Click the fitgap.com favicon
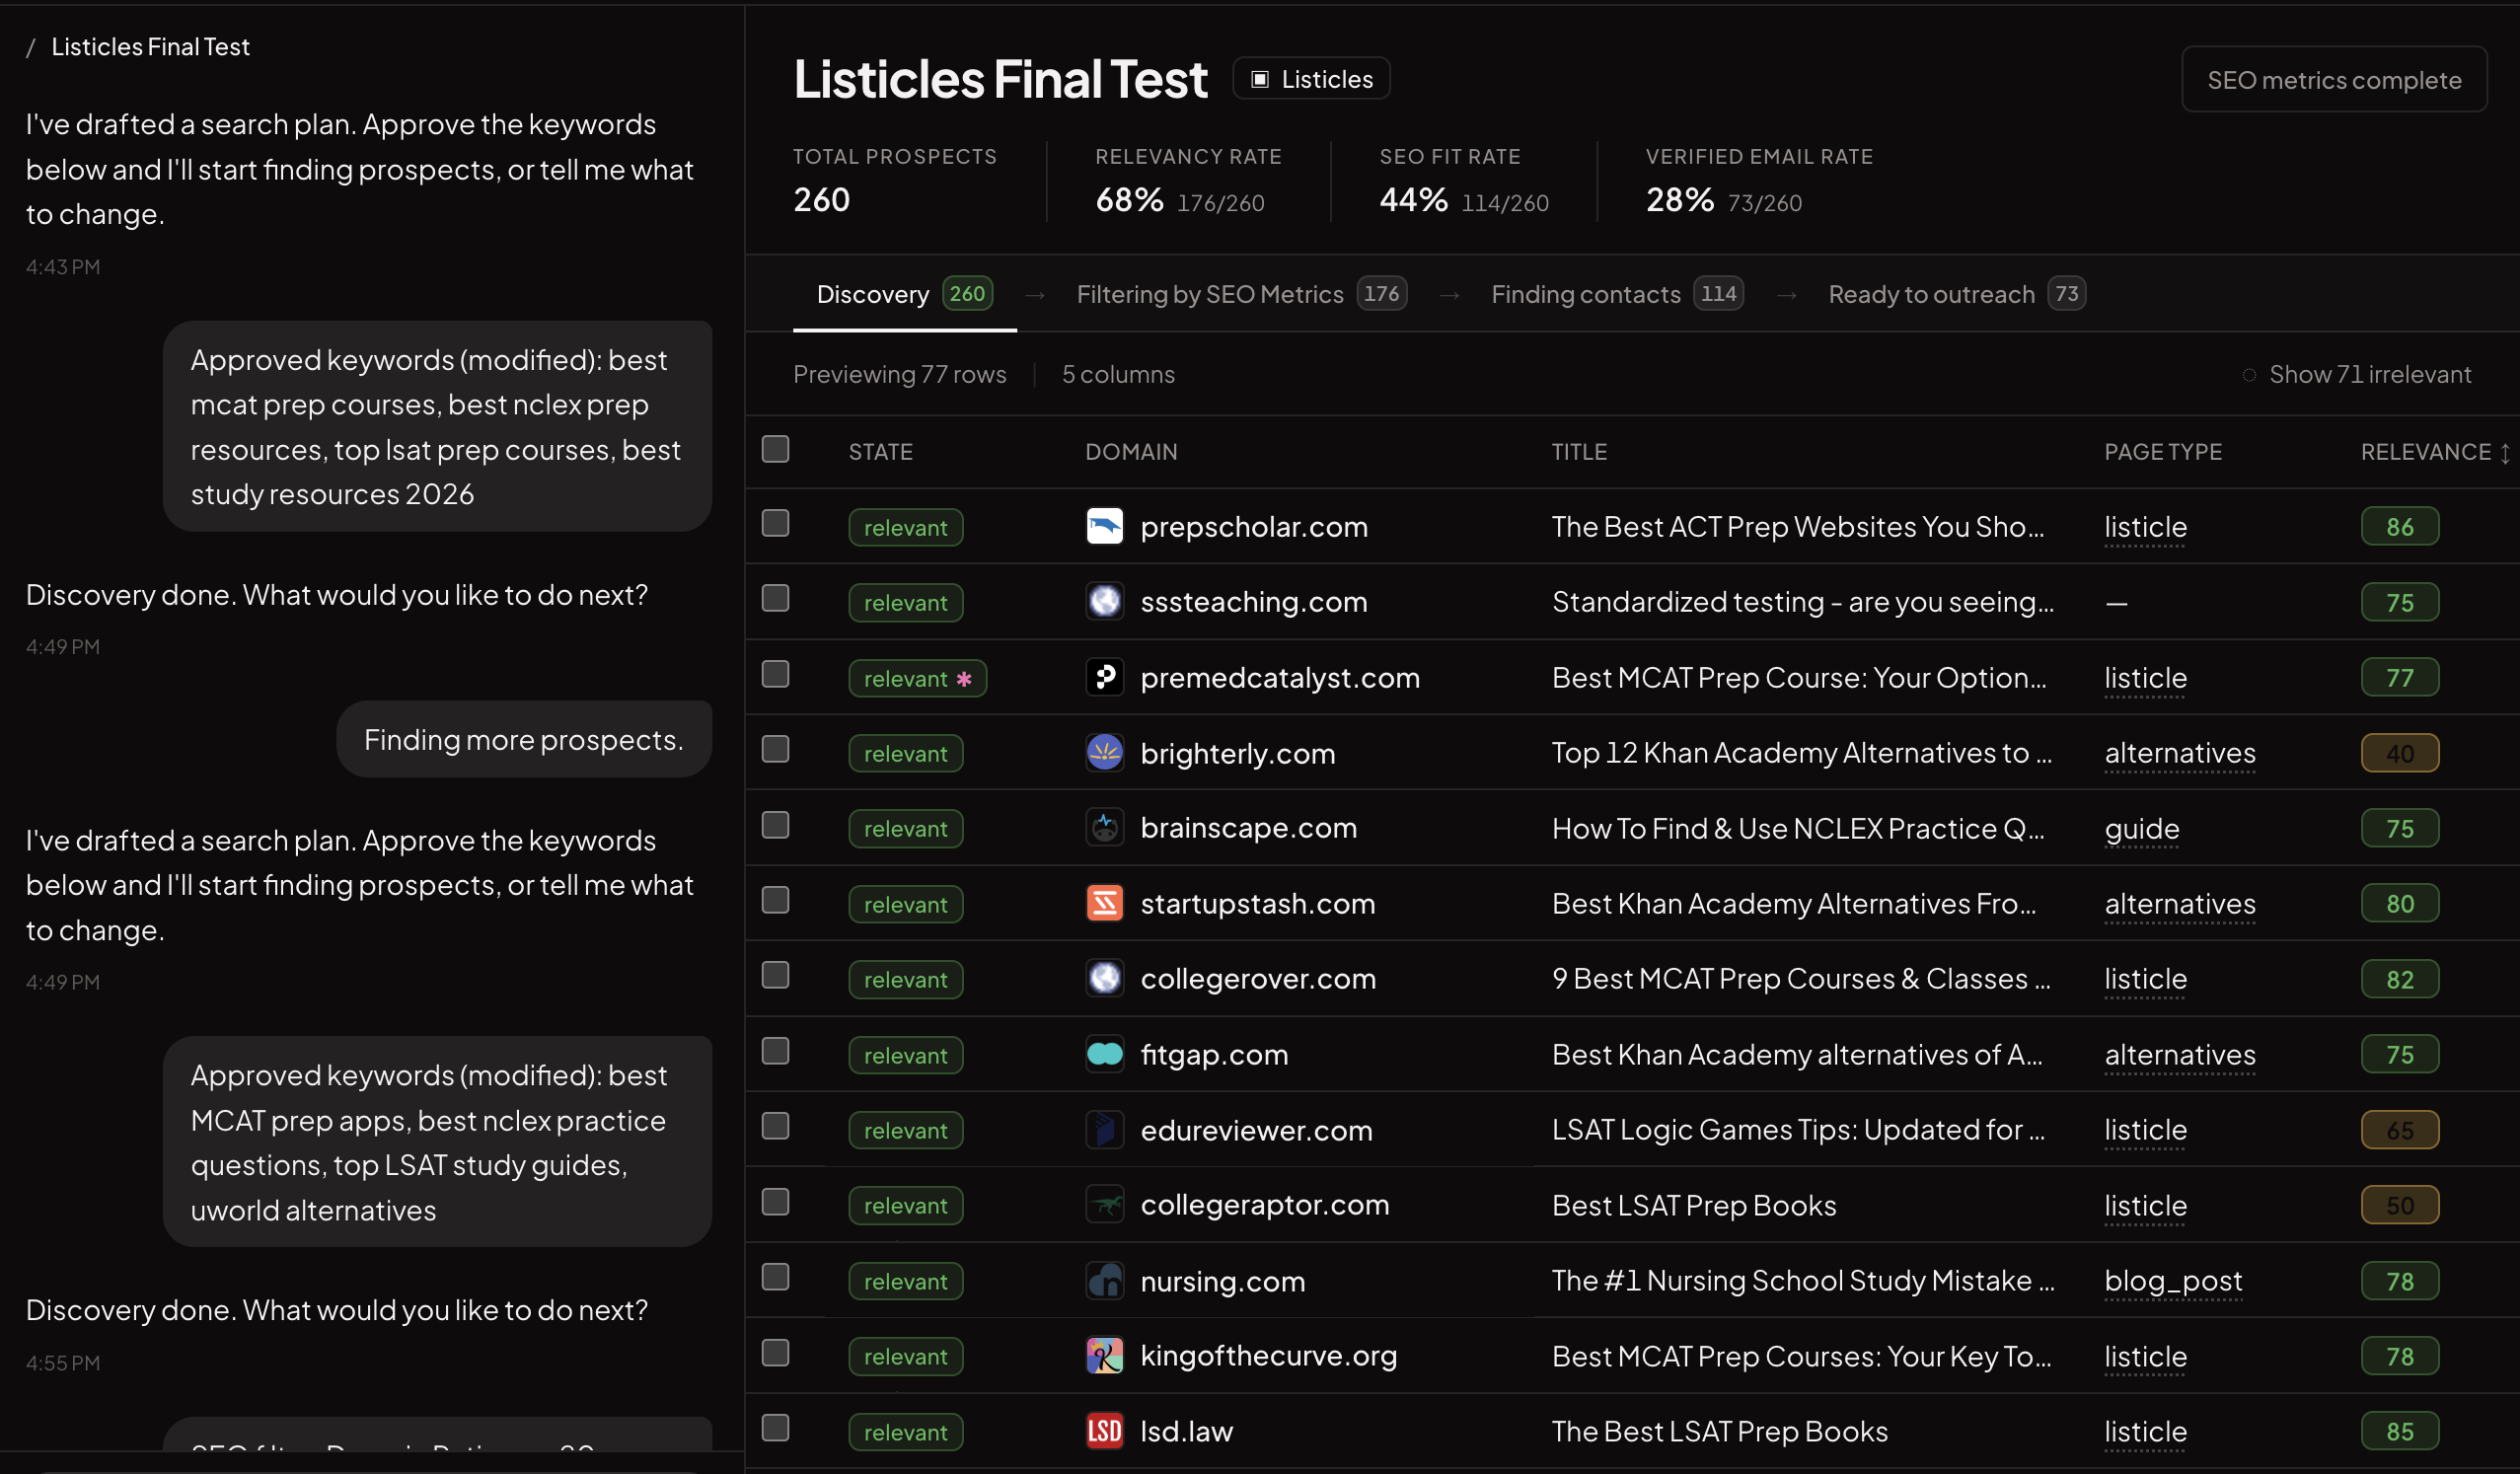Viewport: 2520px width, 1474px height. (x=1104, y=1054)
